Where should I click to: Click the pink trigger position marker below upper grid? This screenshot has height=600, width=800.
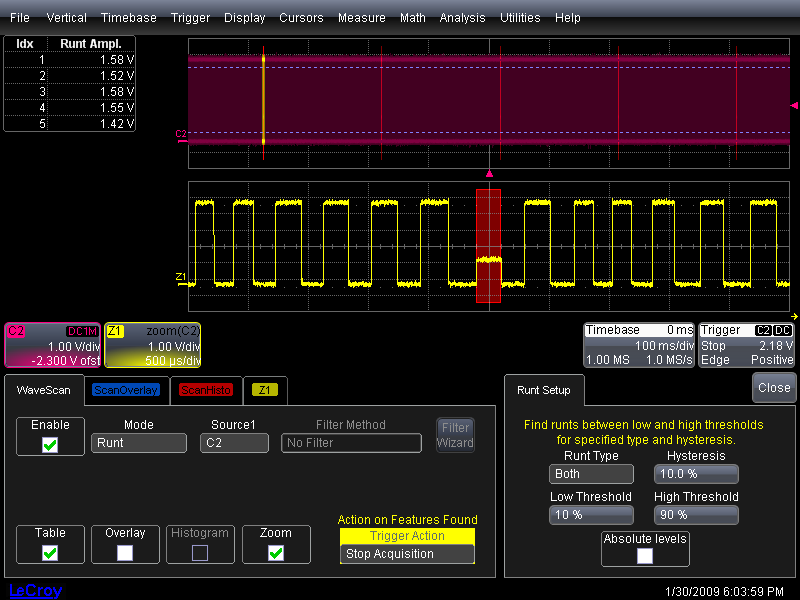pos(489,174)
